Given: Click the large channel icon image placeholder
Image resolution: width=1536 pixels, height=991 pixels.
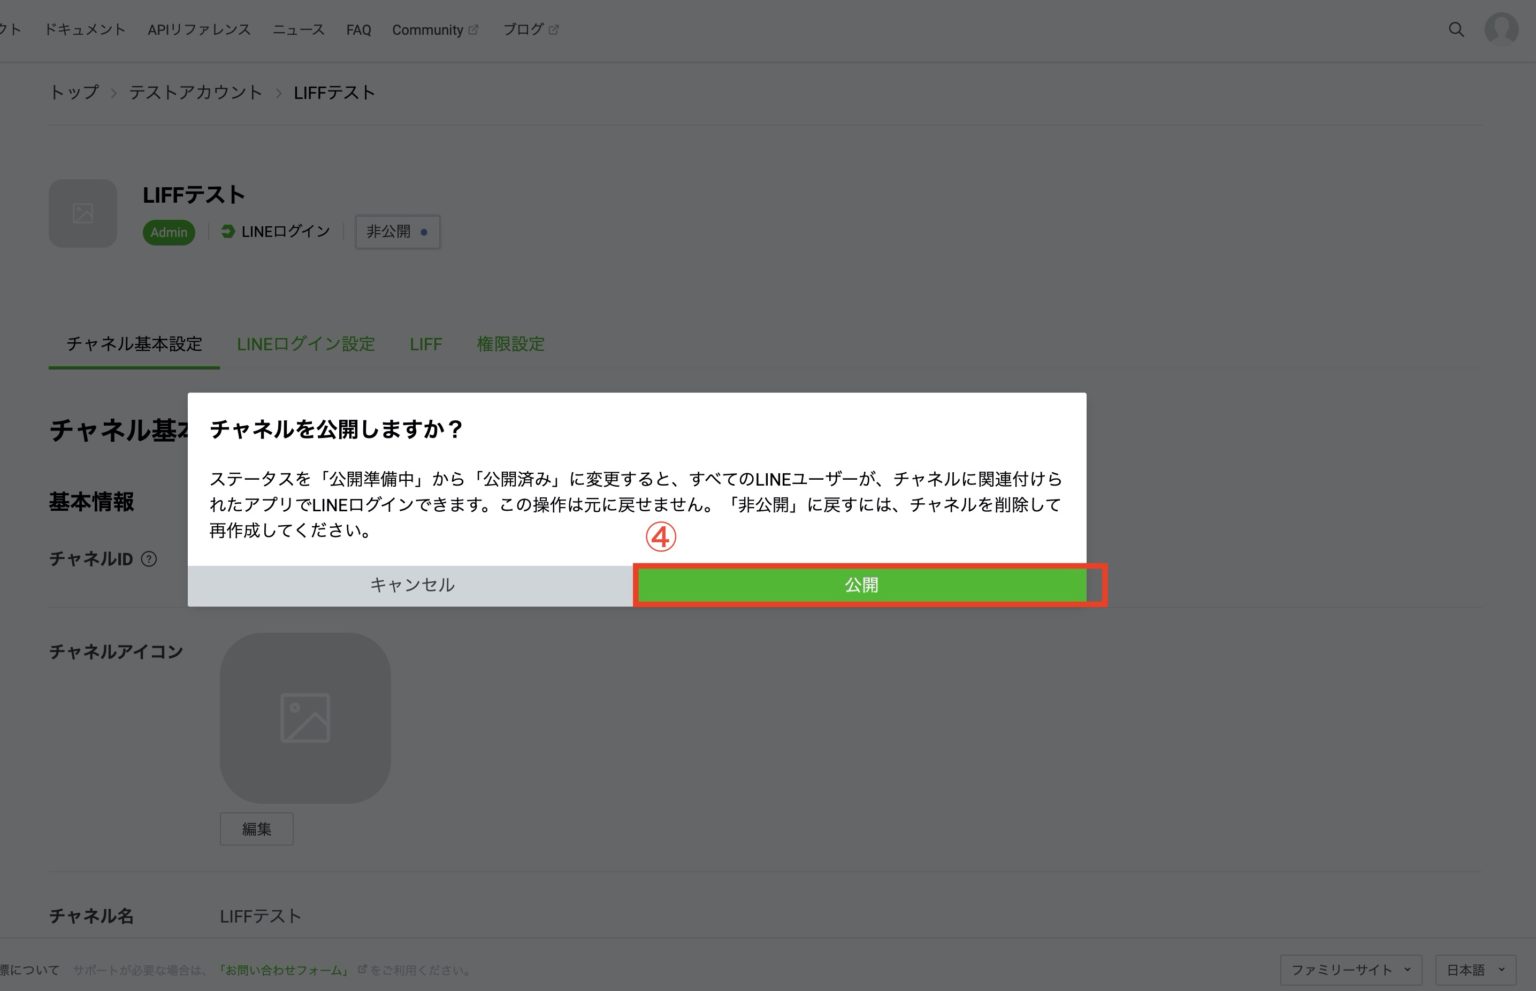Looking at the screenshot, I should (x=305, y=718).
